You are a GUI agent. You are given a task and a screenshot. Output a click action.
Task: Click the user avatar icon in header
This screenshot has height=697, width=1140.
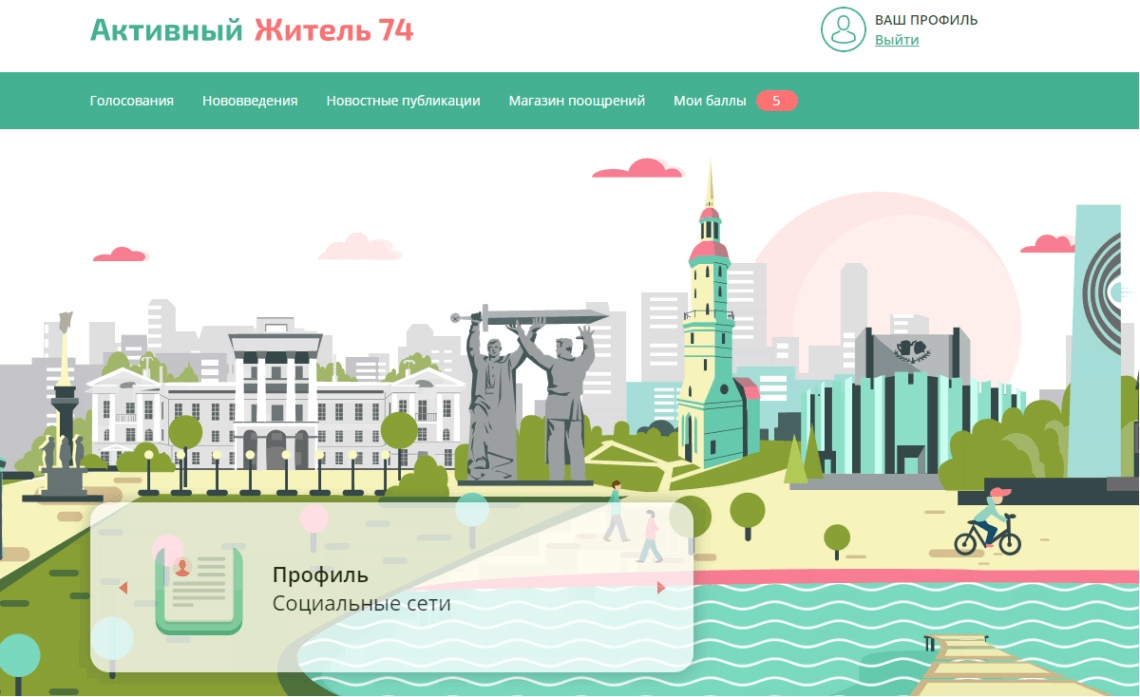pyautogui.click(x=843, y=29)
